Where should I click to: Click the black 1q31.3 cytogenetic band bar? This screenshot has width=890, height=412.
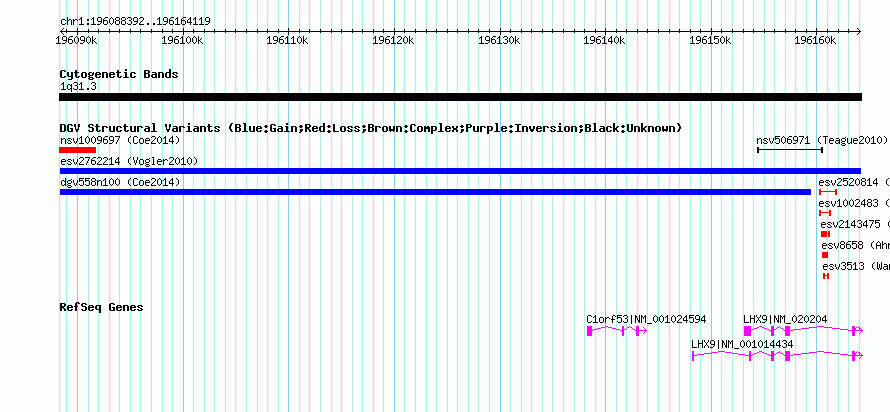point(460,97)
